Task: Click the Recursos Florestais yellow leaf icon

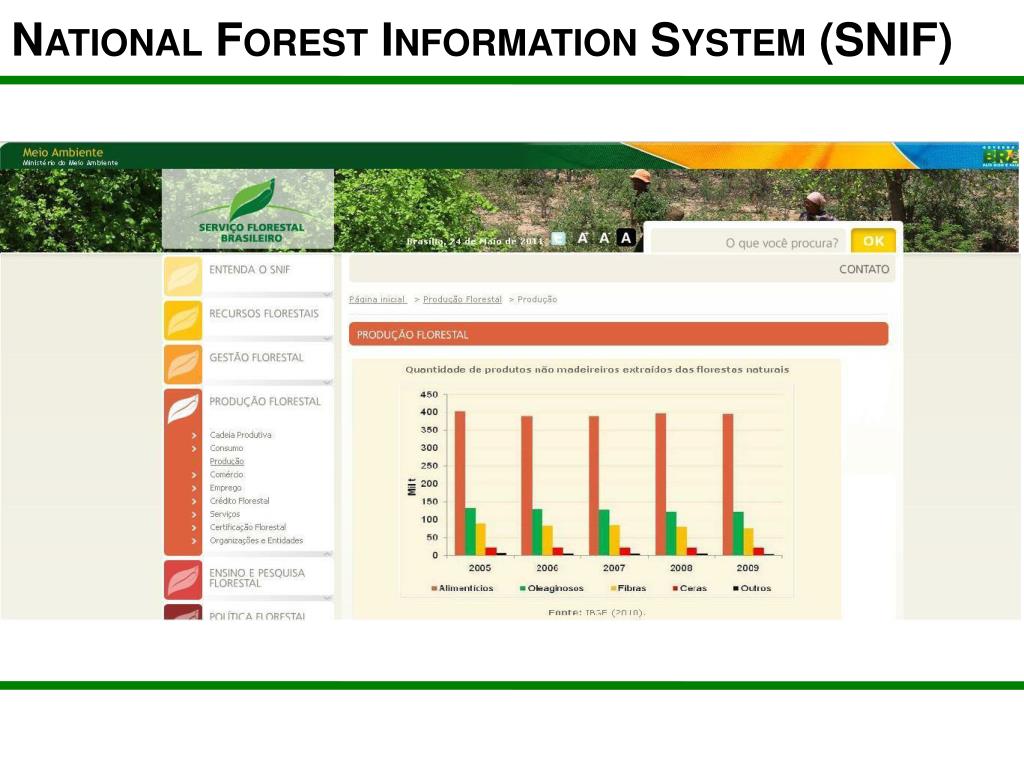Action: [x=183, y=320]
